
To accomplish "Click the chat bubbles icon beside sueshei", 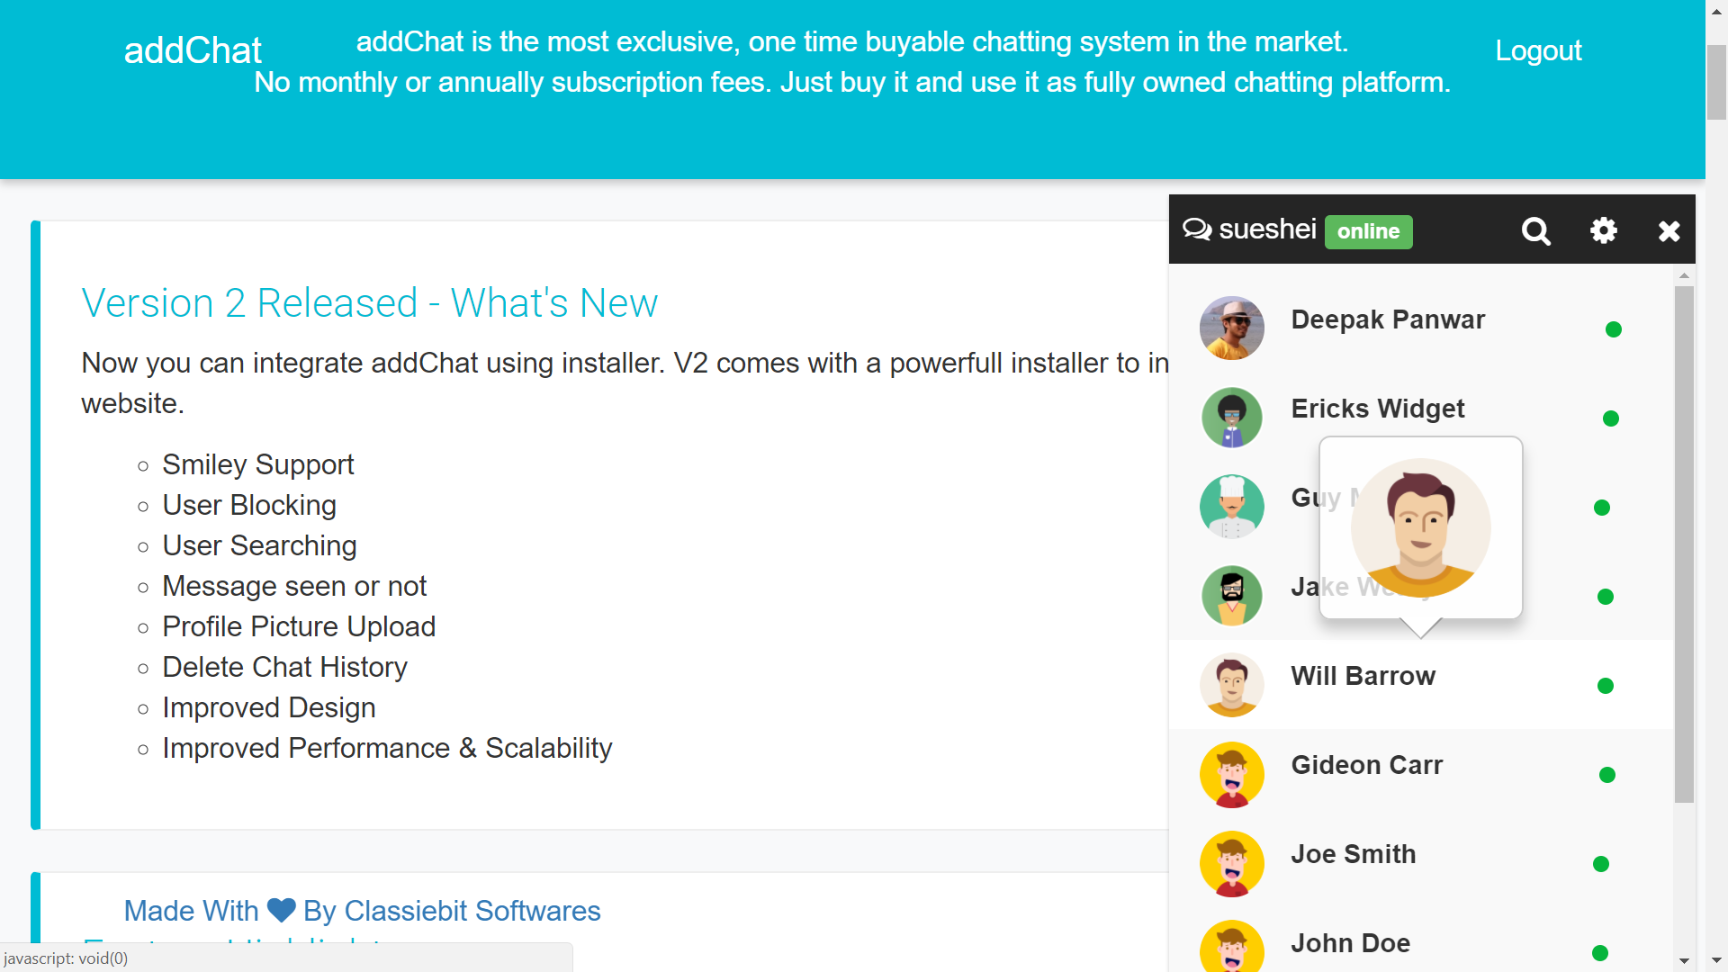I will [1197, 230].
